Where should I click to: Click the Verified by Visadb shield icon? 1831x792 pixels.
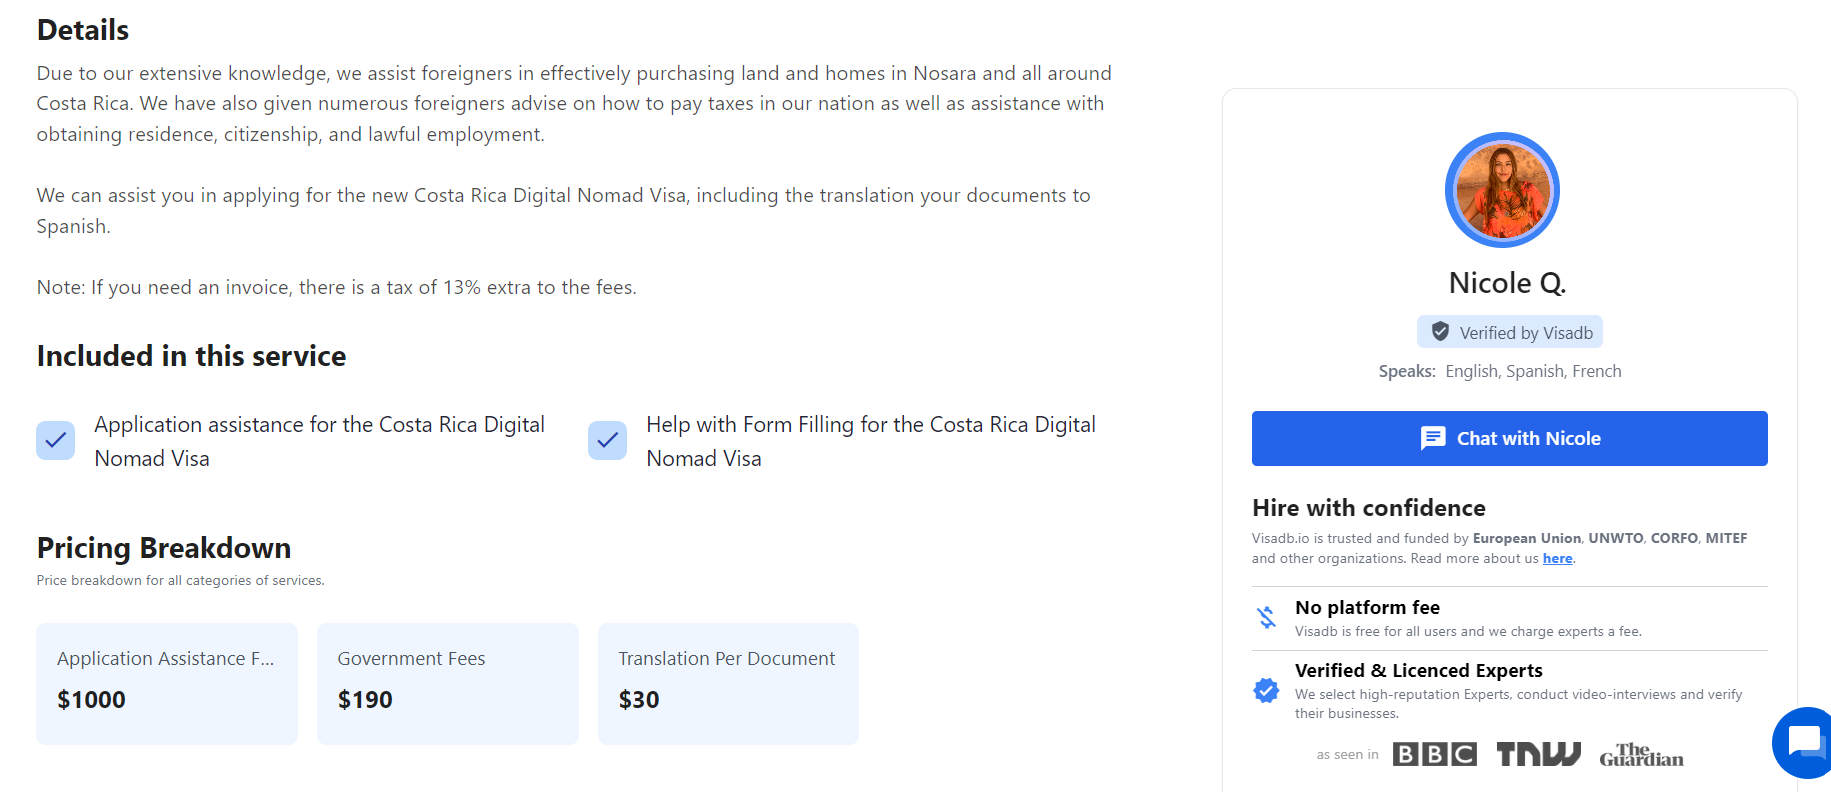click(x=1440, y=332)
